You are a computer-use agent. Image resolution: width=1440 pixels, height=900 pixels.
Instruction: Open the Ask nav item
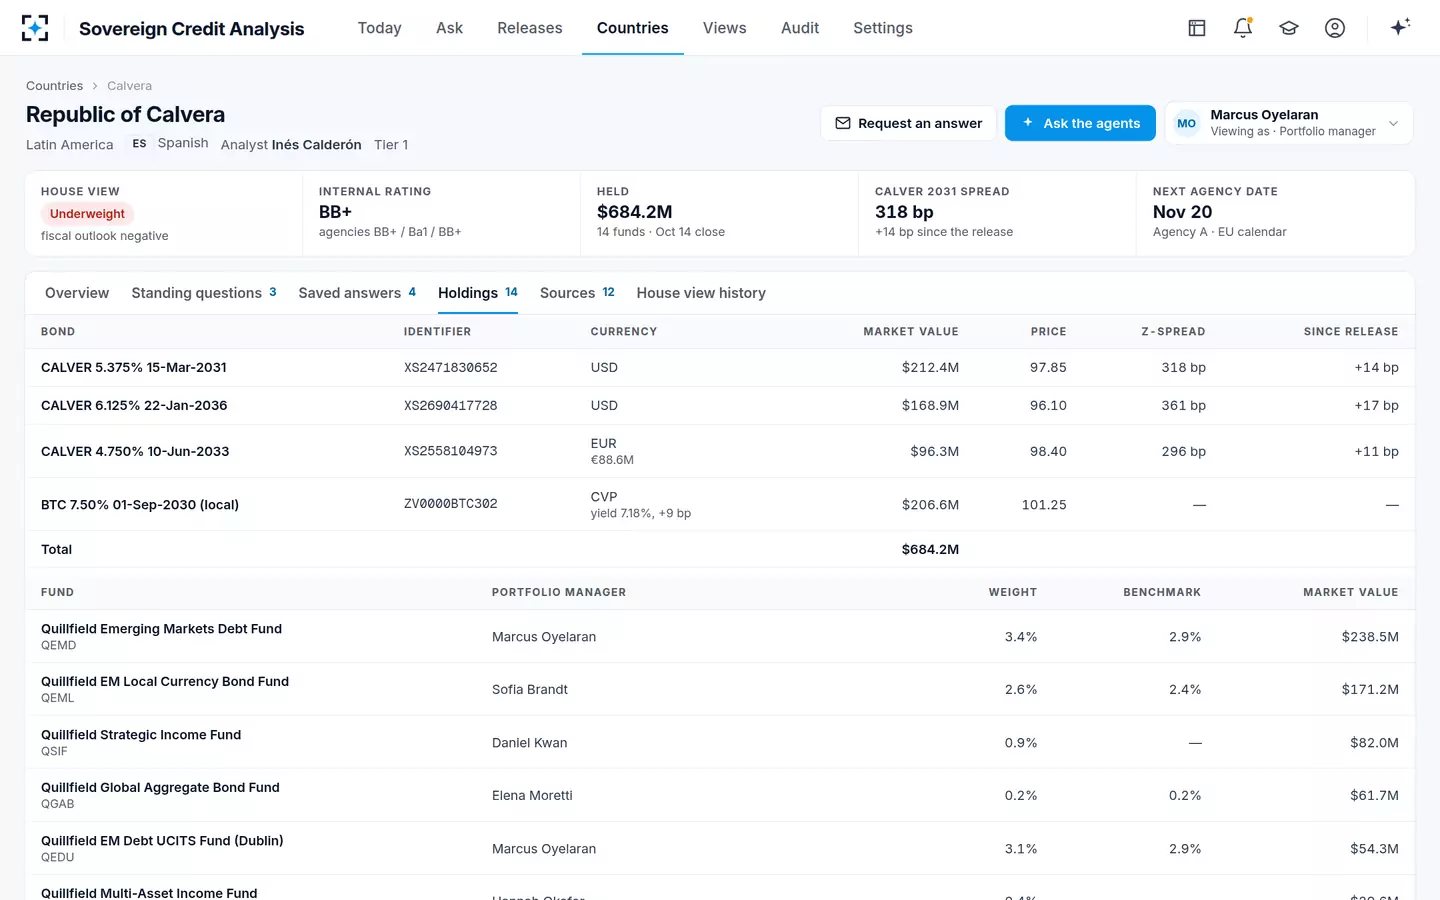click(449, 28)
